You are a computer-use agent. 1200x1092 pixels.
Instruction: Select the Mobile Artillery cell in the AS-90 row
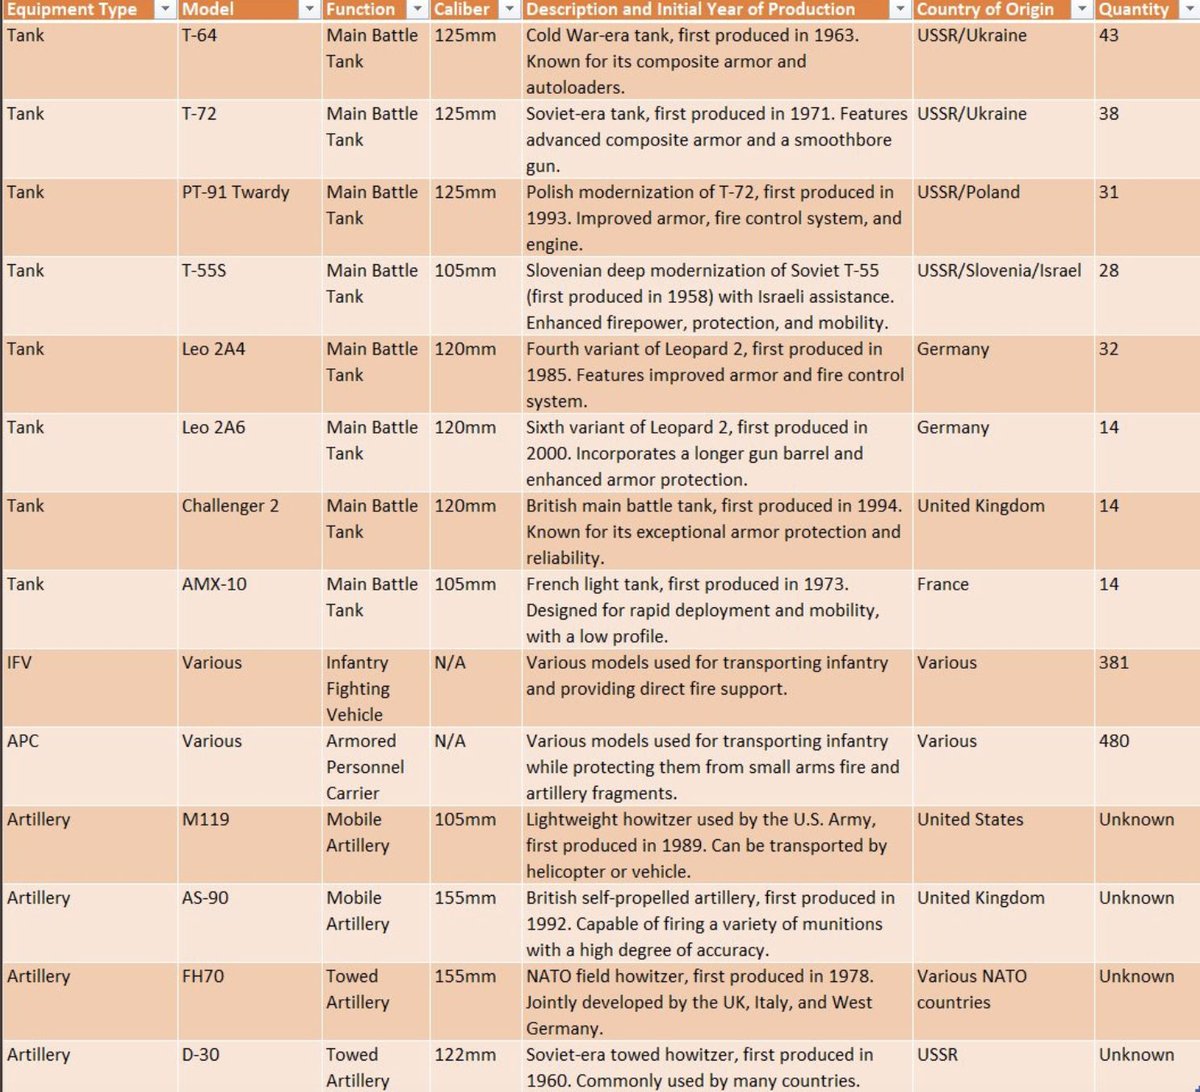[376, 924]
